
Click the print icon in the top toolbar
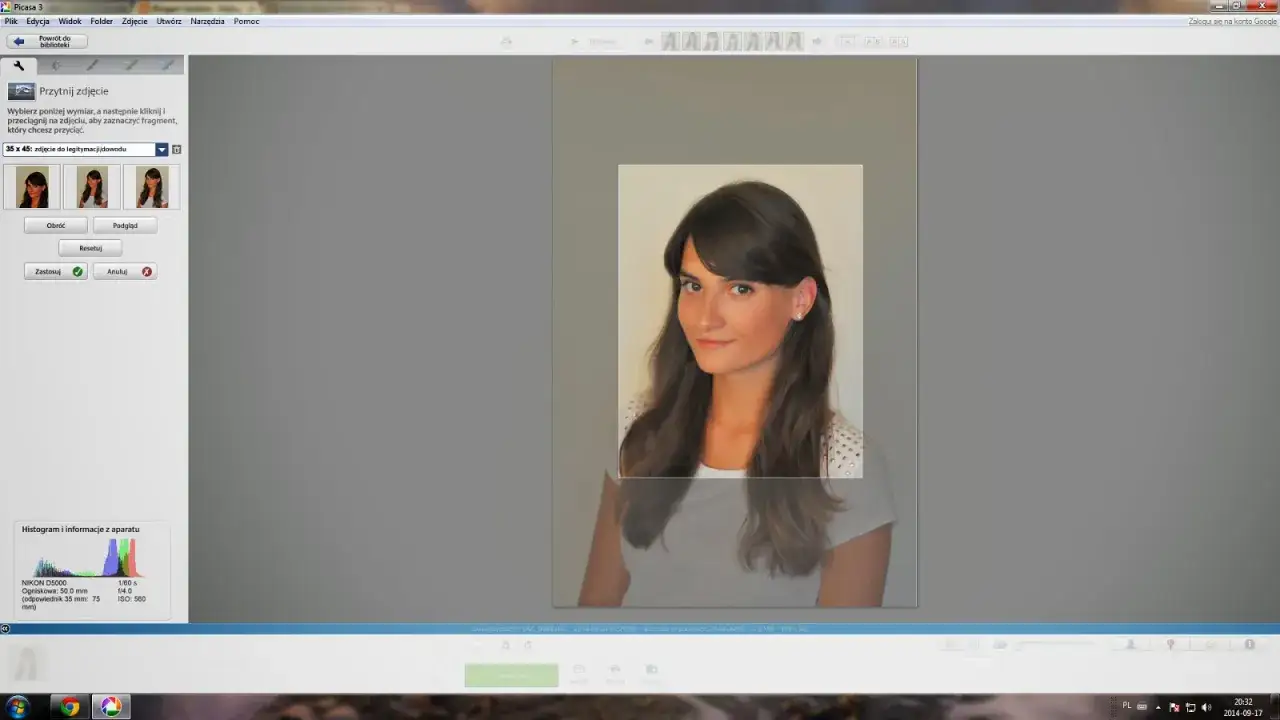pyautogui.click(x=505, y=41)
